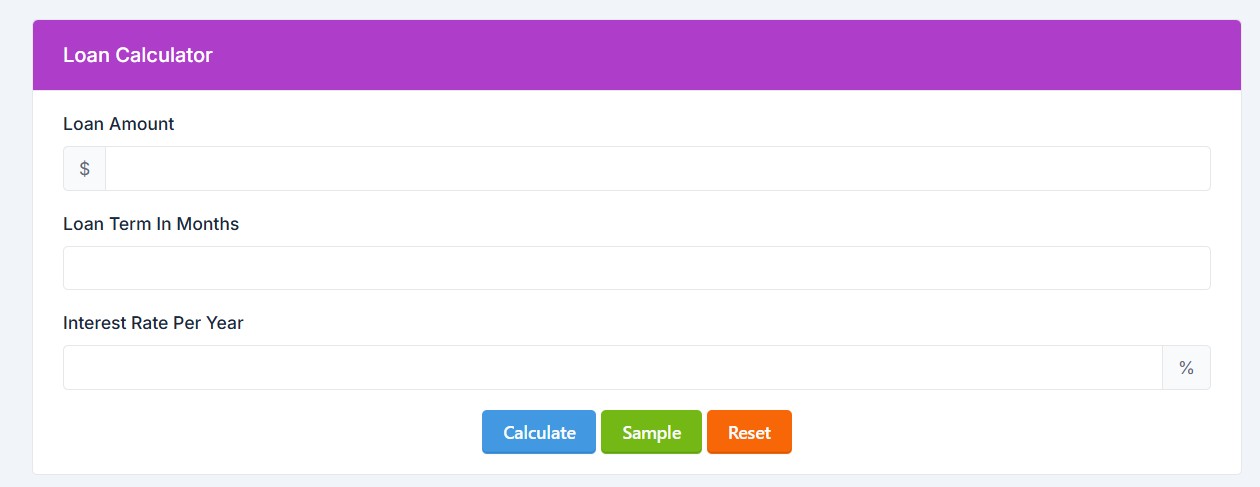Focus the Loan Amount input field

point(657,168)
